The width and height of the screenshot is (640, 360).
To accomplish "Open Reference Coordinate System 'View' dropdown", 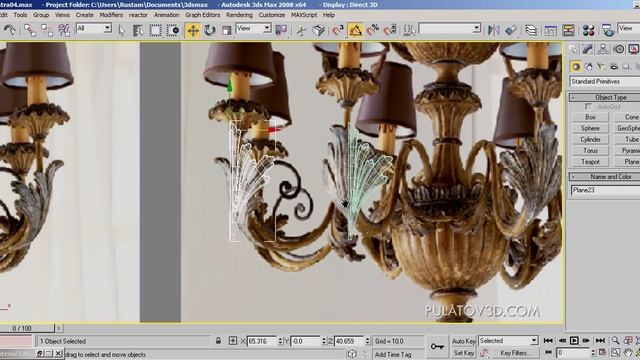I will click(x=253, y=29).
